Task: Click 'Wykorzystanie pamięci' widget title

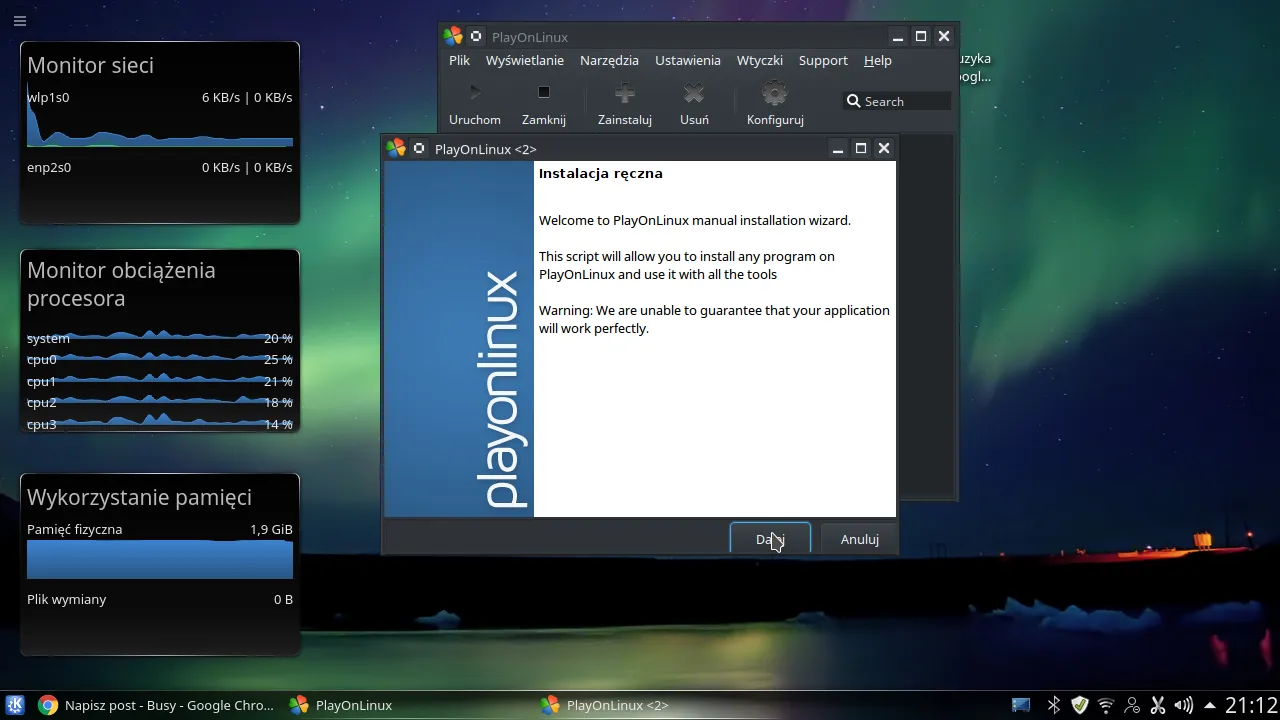Action: click(x=139, y=497)
